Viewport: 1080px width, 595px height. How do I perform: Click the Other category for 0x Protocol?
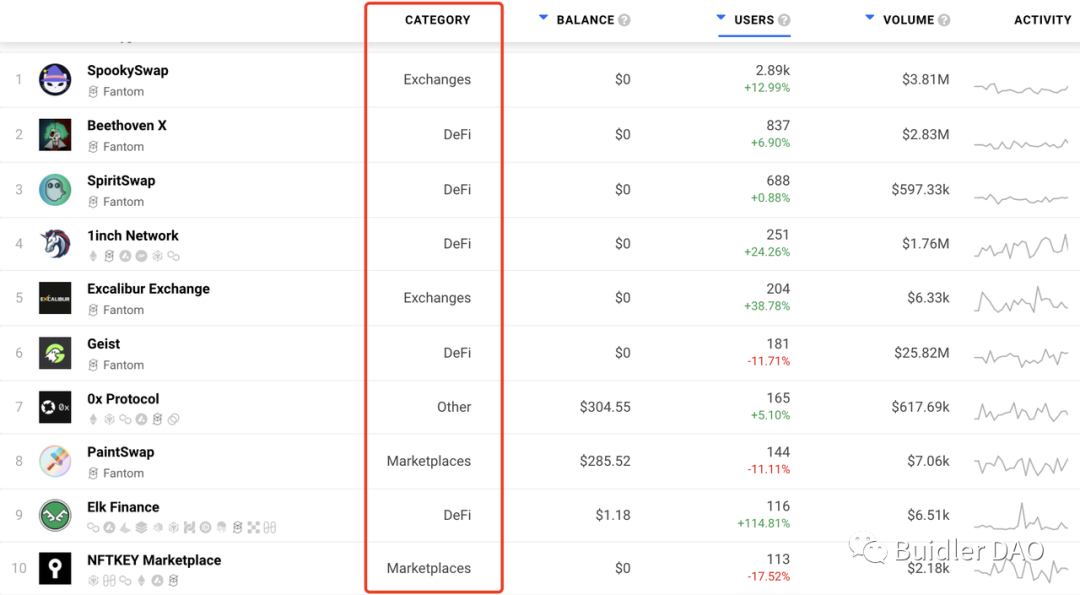(454, 407)
